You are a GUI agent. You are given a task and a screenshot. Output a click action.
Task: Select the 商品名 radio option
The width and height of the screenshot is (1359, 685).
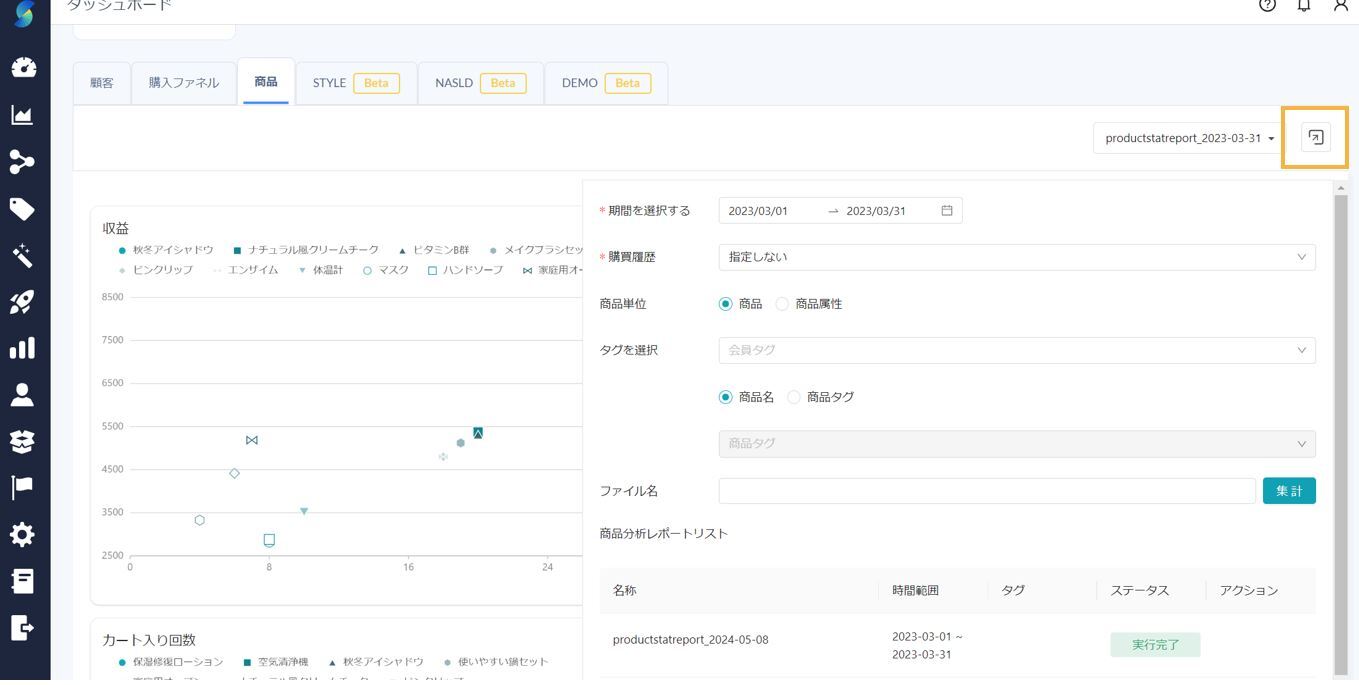coord(726,397)
